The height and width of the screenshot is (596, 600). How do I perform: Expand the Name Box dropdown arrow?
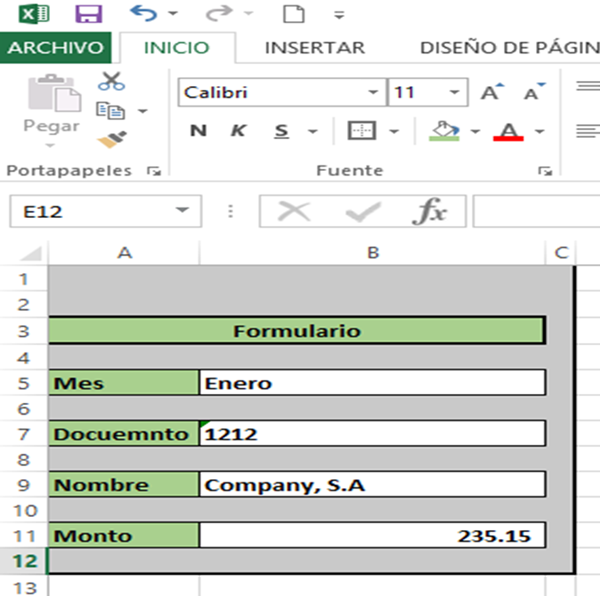point(181,211)
